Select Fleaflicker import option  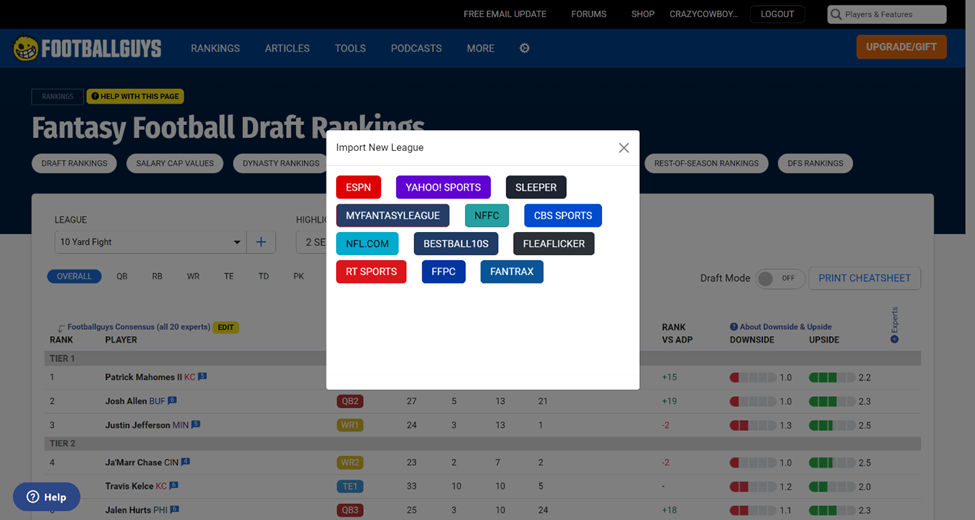click(553, 243)
